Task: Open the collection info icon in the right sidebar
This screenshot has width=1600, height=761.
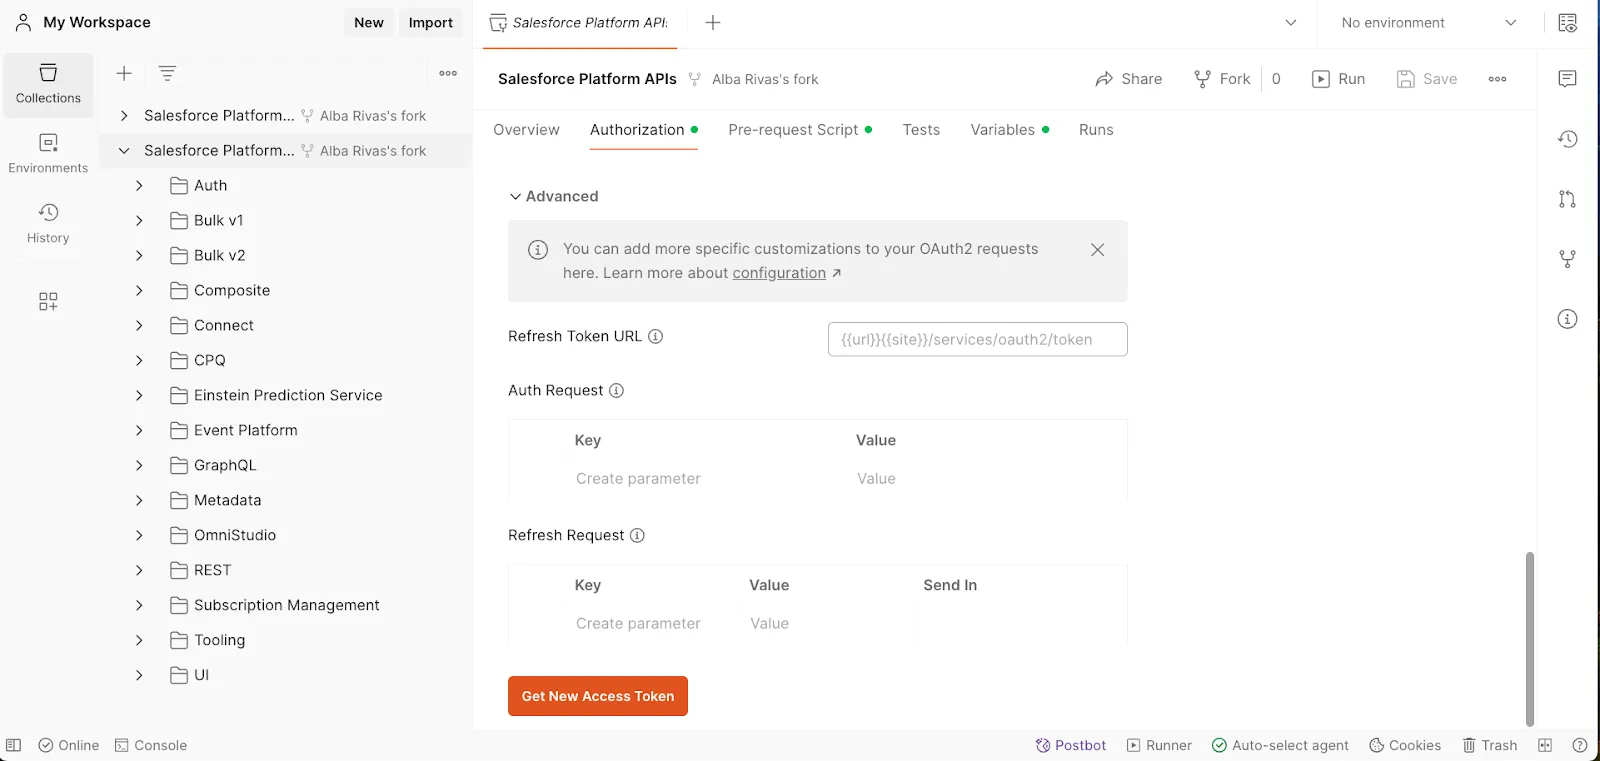Action: (x=1567, y=319)
